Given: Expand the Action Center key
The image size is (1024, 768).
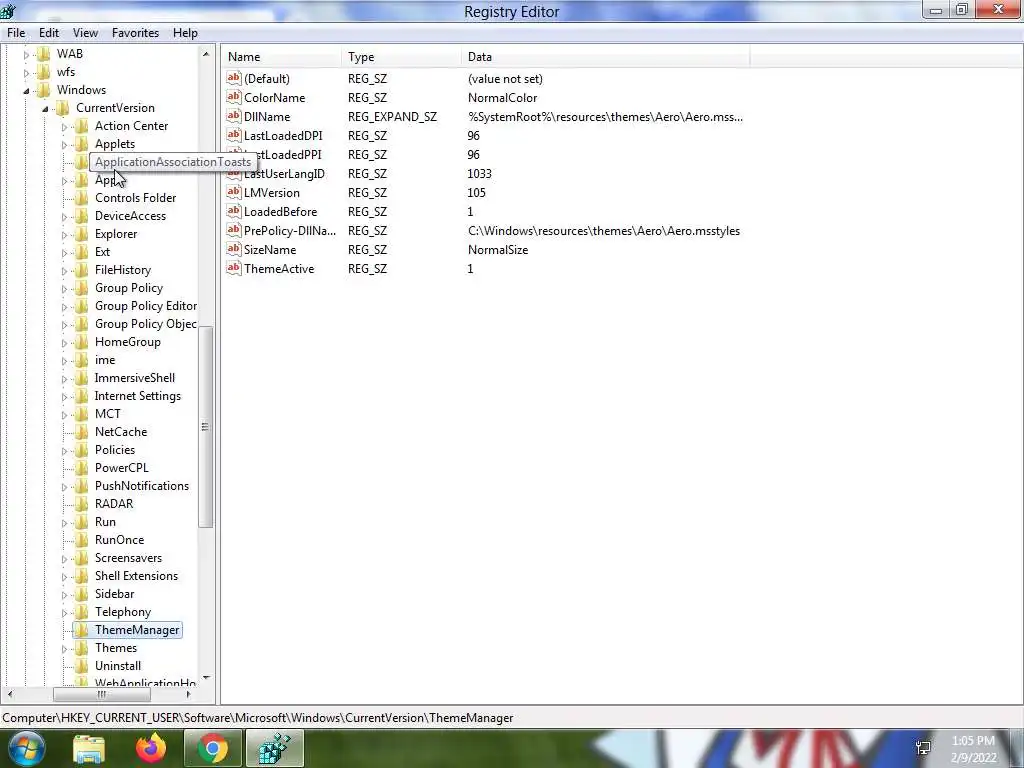Looking at the screenshot, I should pos(64,127).
